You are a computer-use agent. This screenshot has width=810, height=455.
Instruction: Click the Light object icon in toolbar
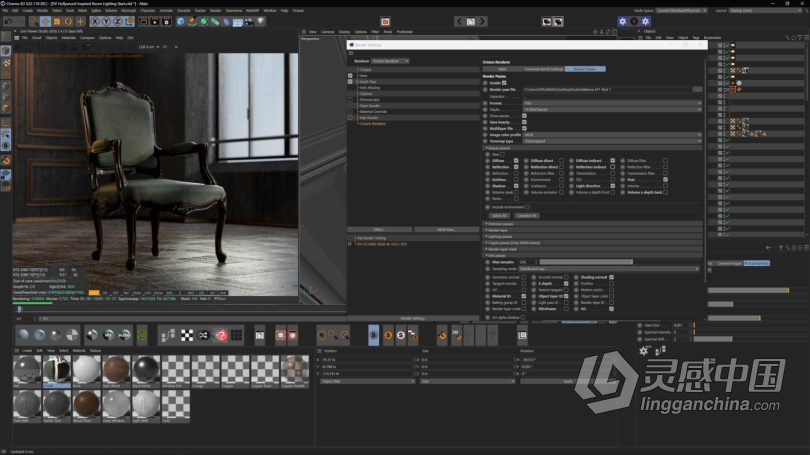coord(261,22)
